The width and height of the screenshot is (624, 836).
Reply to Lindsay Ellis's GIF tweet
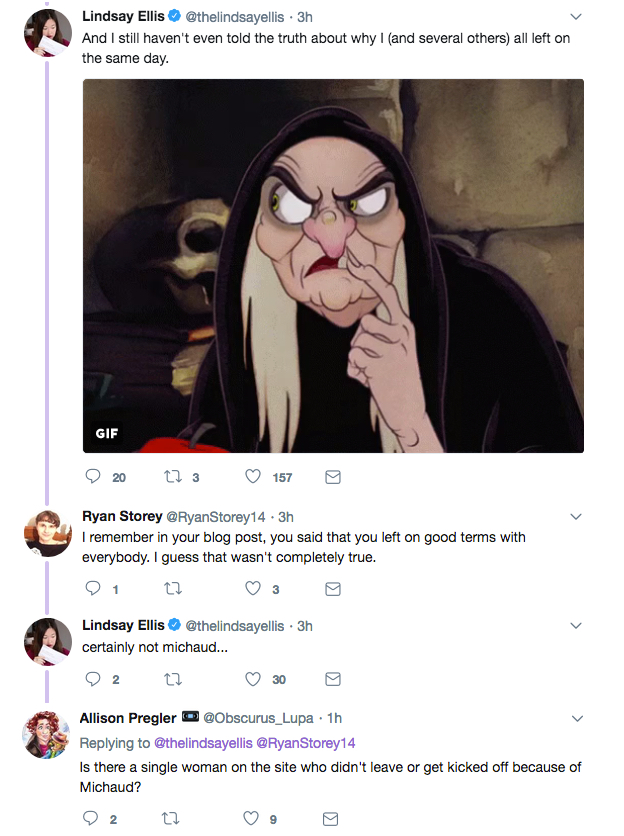tap(93, 477)
